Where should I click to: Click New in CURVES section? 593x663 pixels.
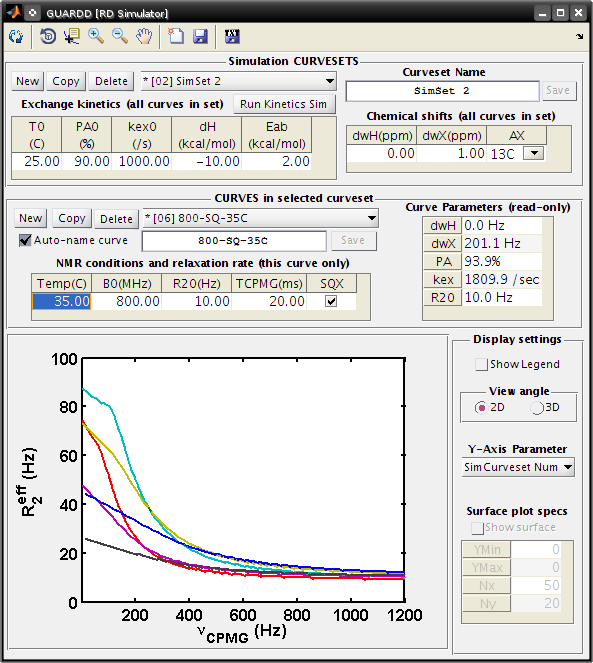[30, 219]
